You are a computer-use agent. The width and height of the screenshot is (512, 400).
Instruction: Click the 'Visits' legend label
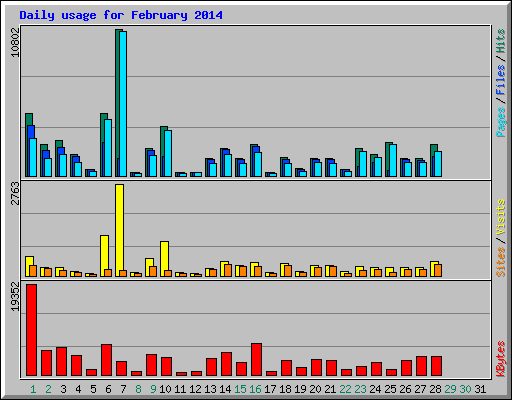tap(501, 217)
